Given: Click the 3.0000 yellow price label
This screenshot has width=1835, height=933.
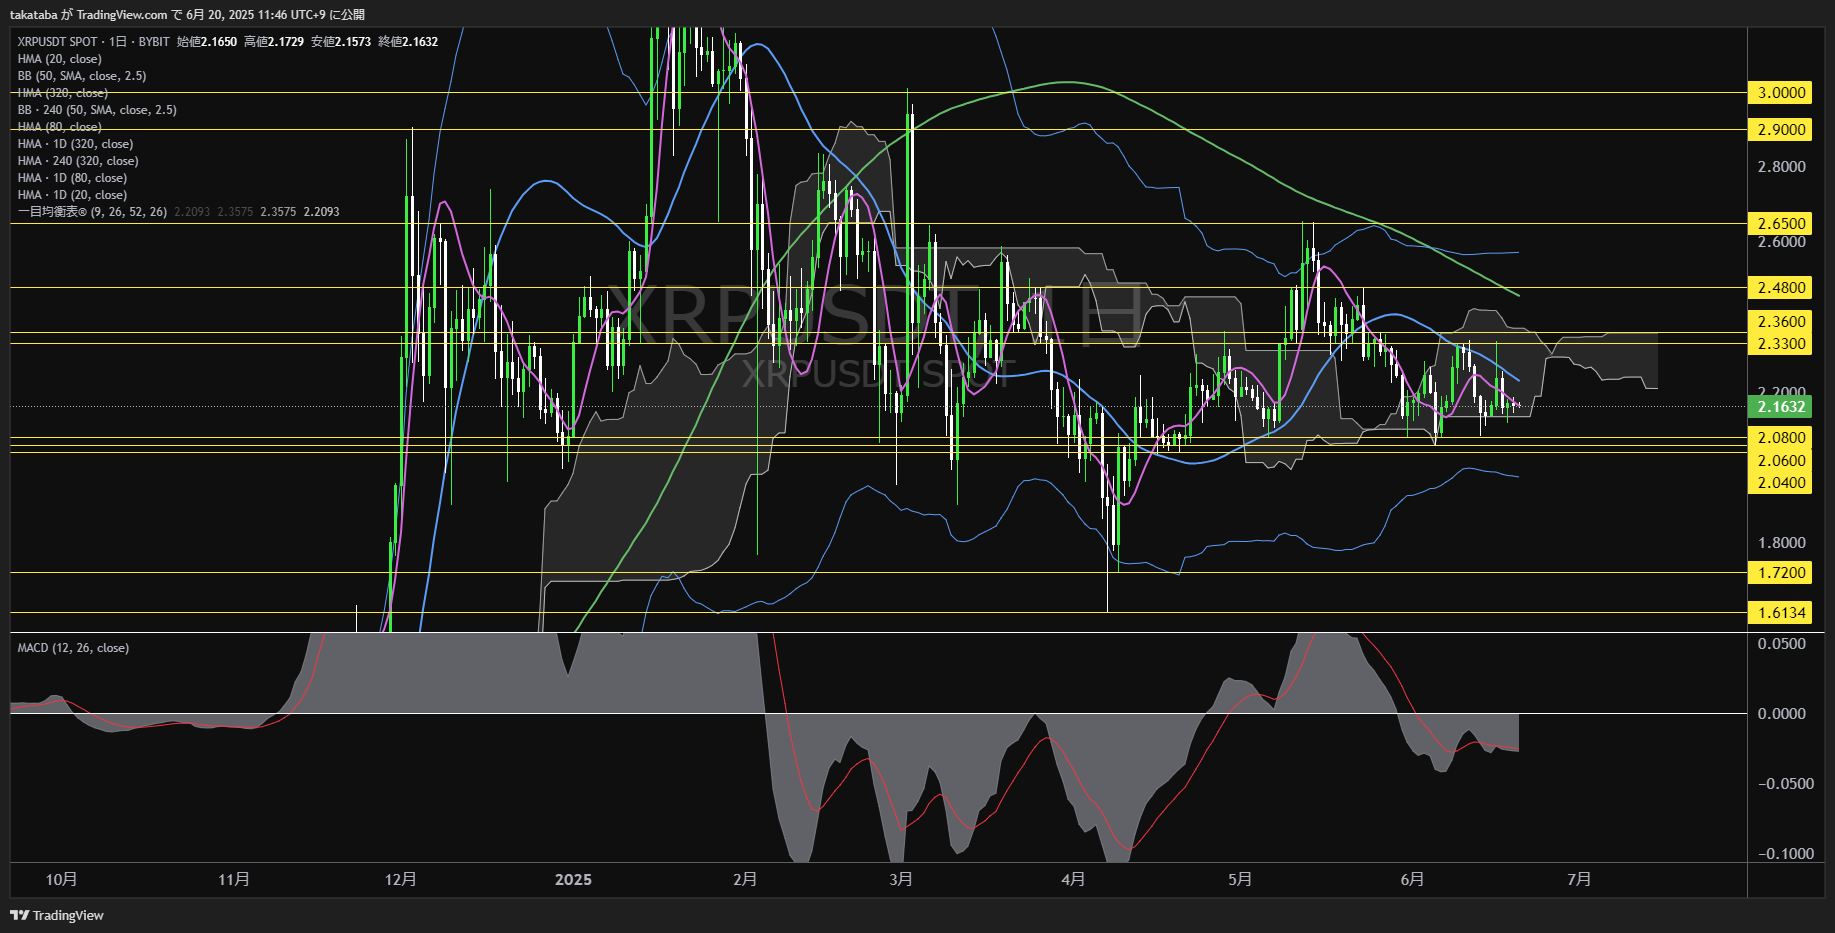Looking at the screenshot, I should tap(1781, 93).
